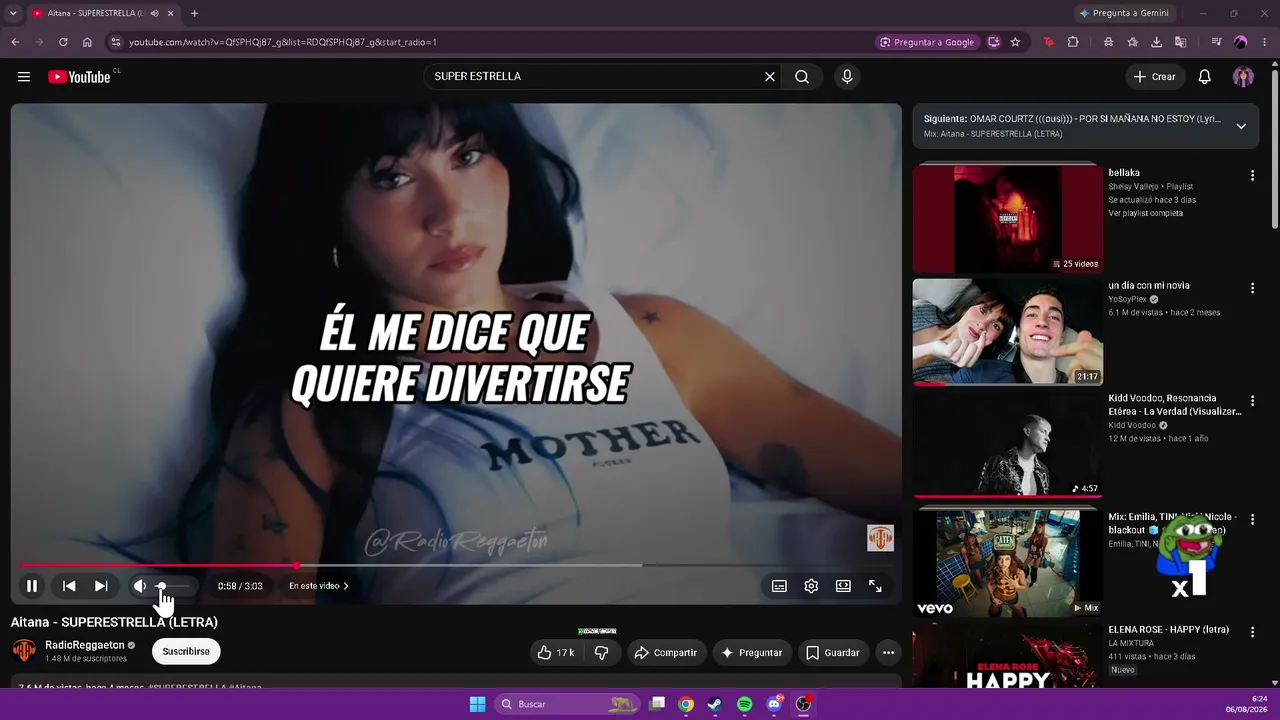This screenshot has height=720, width=1280.
Task: Bookmark this page with the star
Action: (x=1015, y=42)
